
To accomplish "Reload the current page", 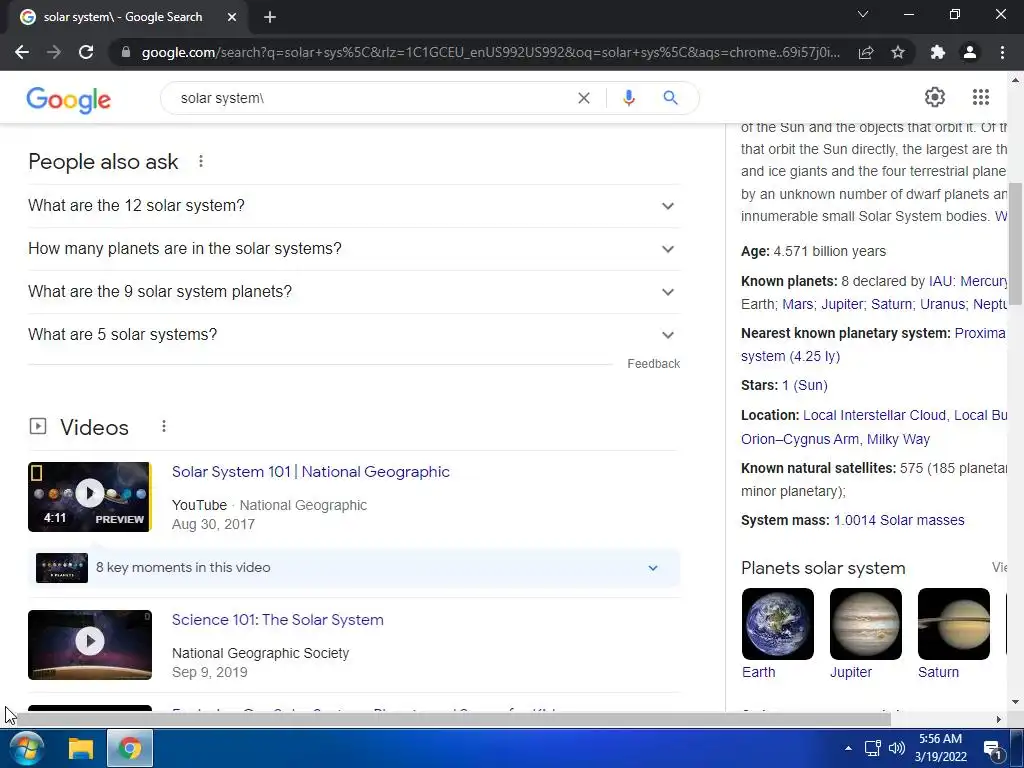I will [x=86, y=52].
